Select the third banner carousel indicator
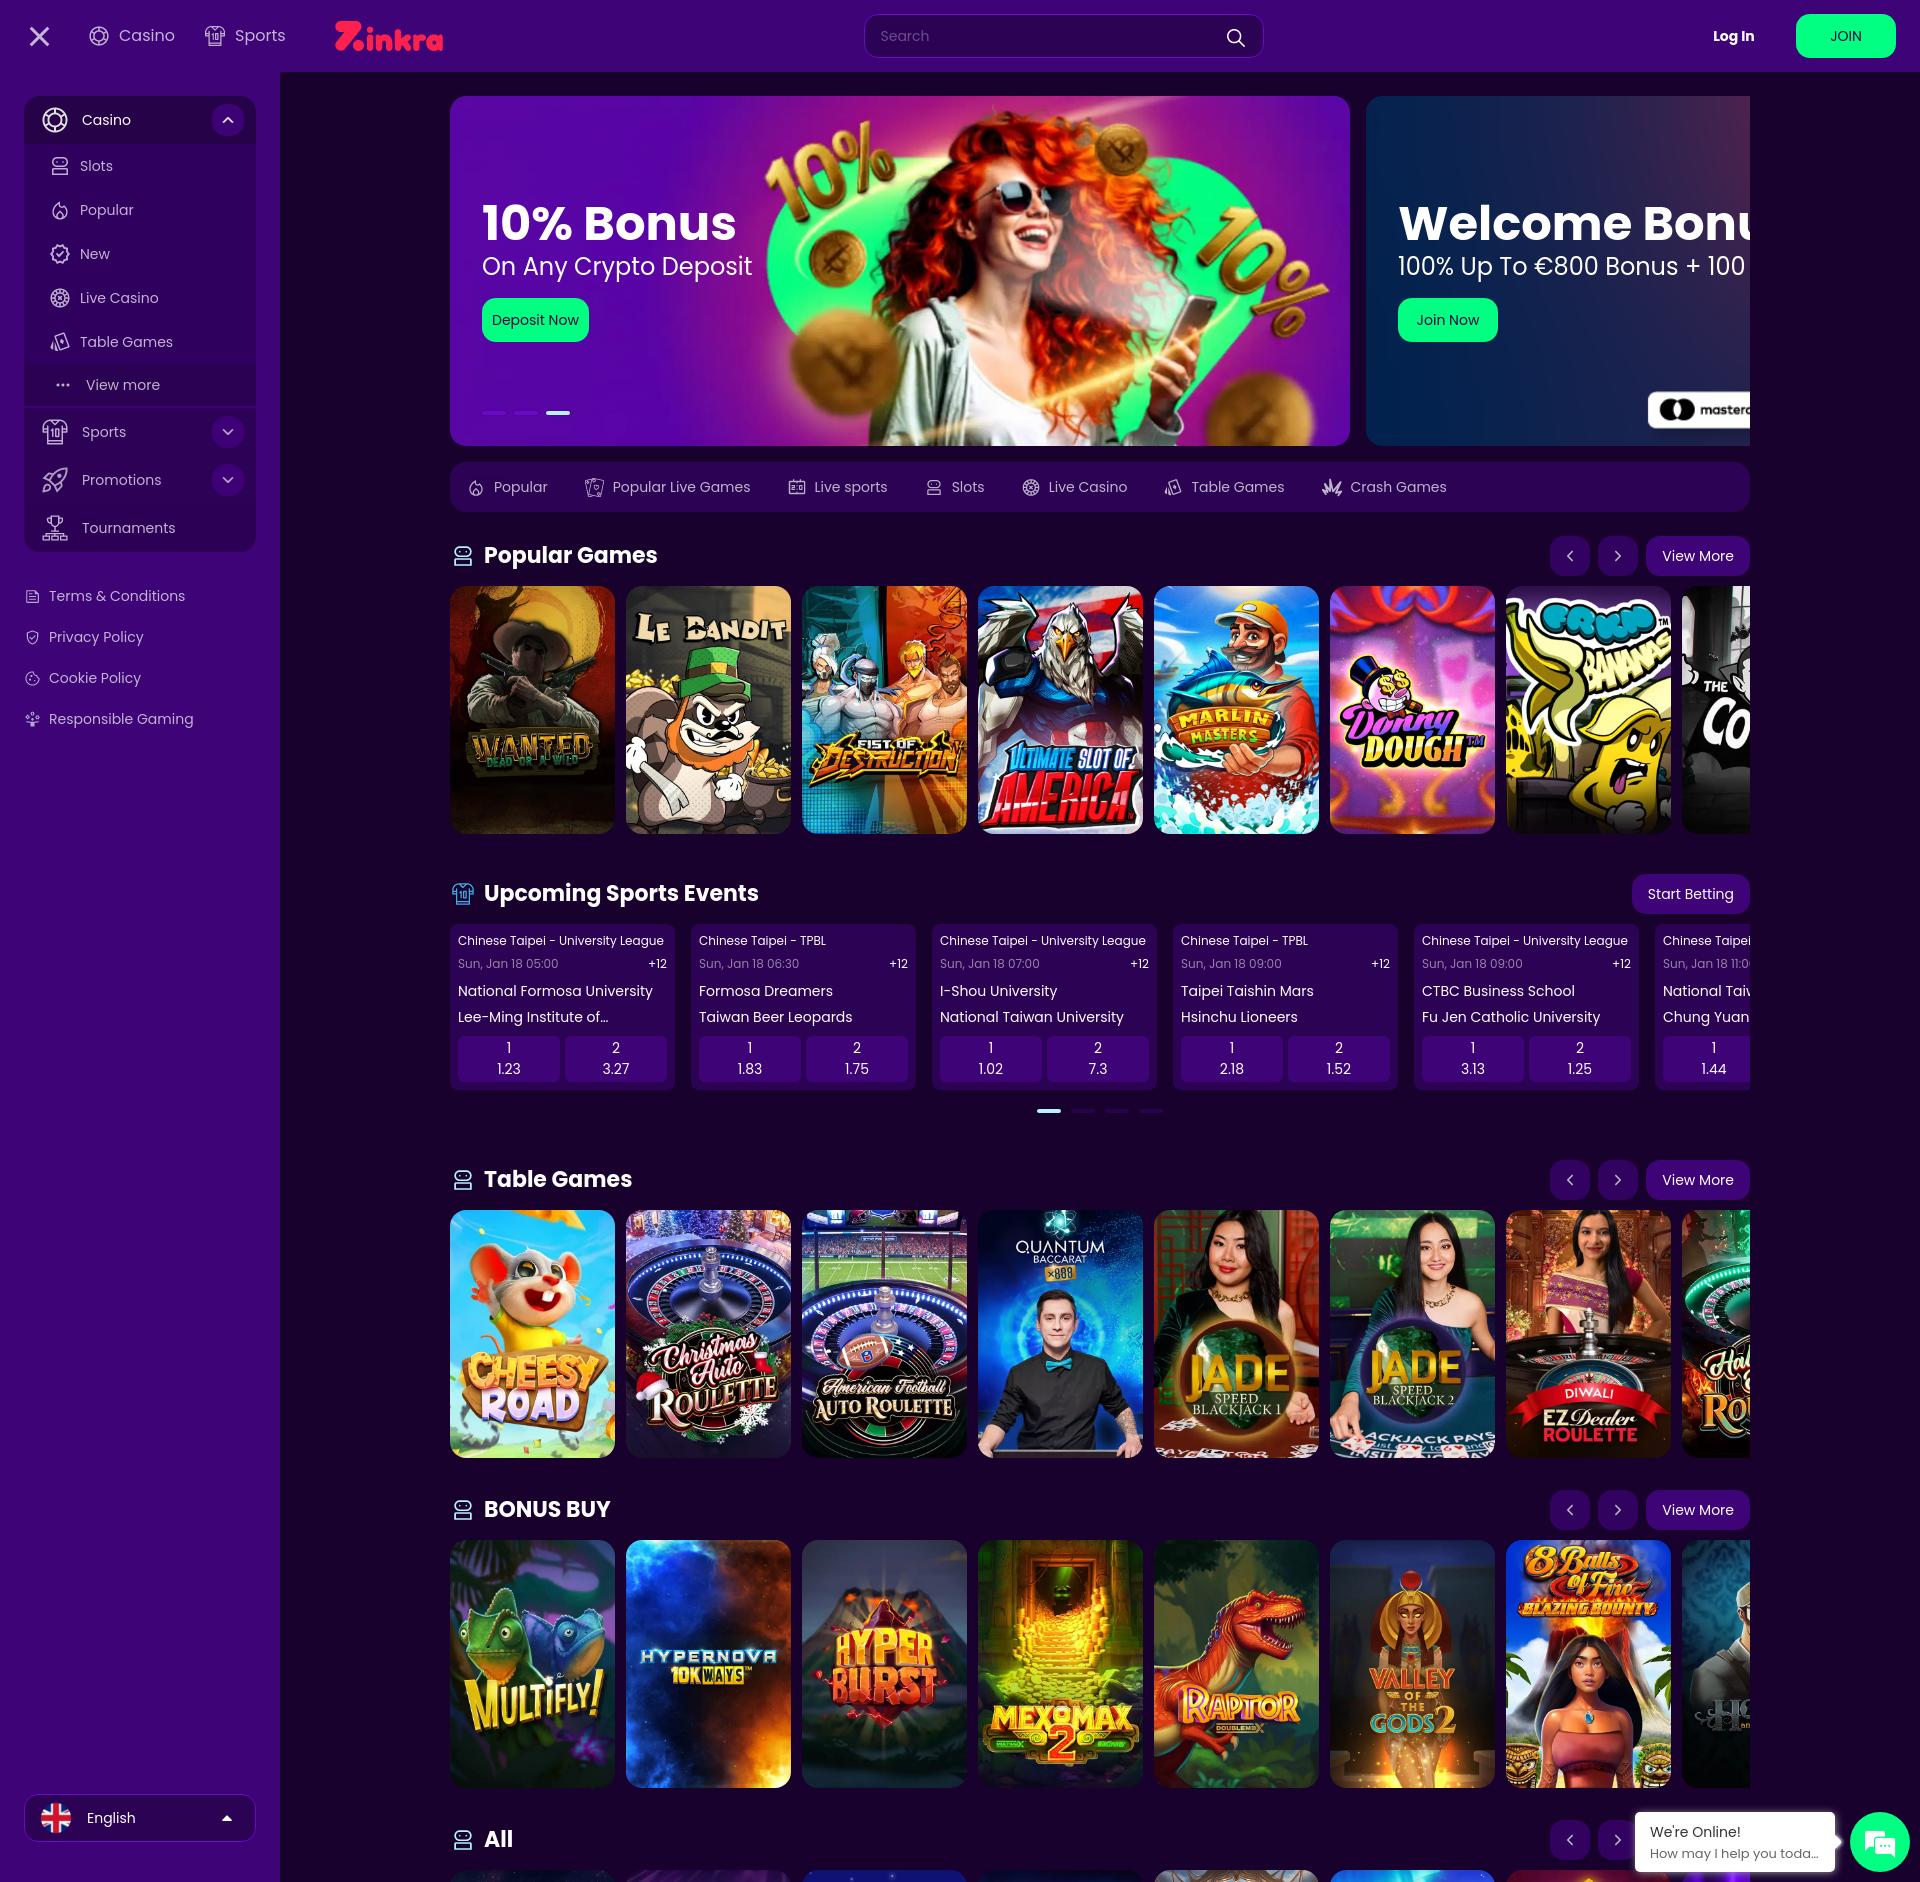The image size is (1920, 1882). pyautogui.click(x=558, y=413)
